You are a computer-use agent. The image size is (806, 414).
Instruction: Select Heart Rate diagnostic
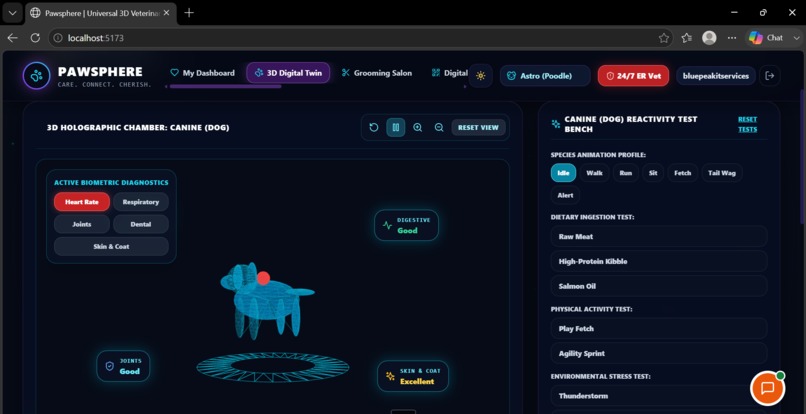point(82,202)
